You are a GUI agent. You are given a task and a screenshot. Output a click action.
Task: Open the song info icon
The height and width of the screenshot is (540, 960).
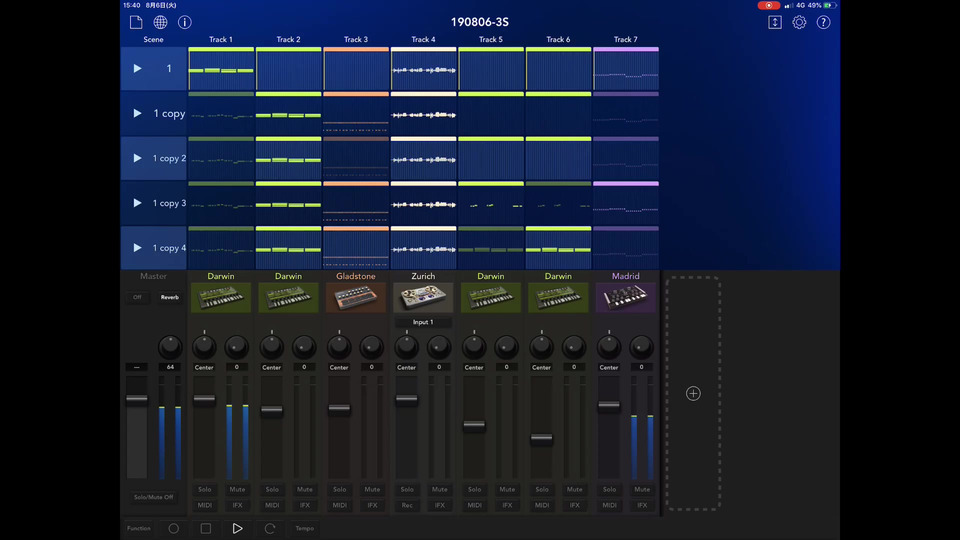point(185,22)
